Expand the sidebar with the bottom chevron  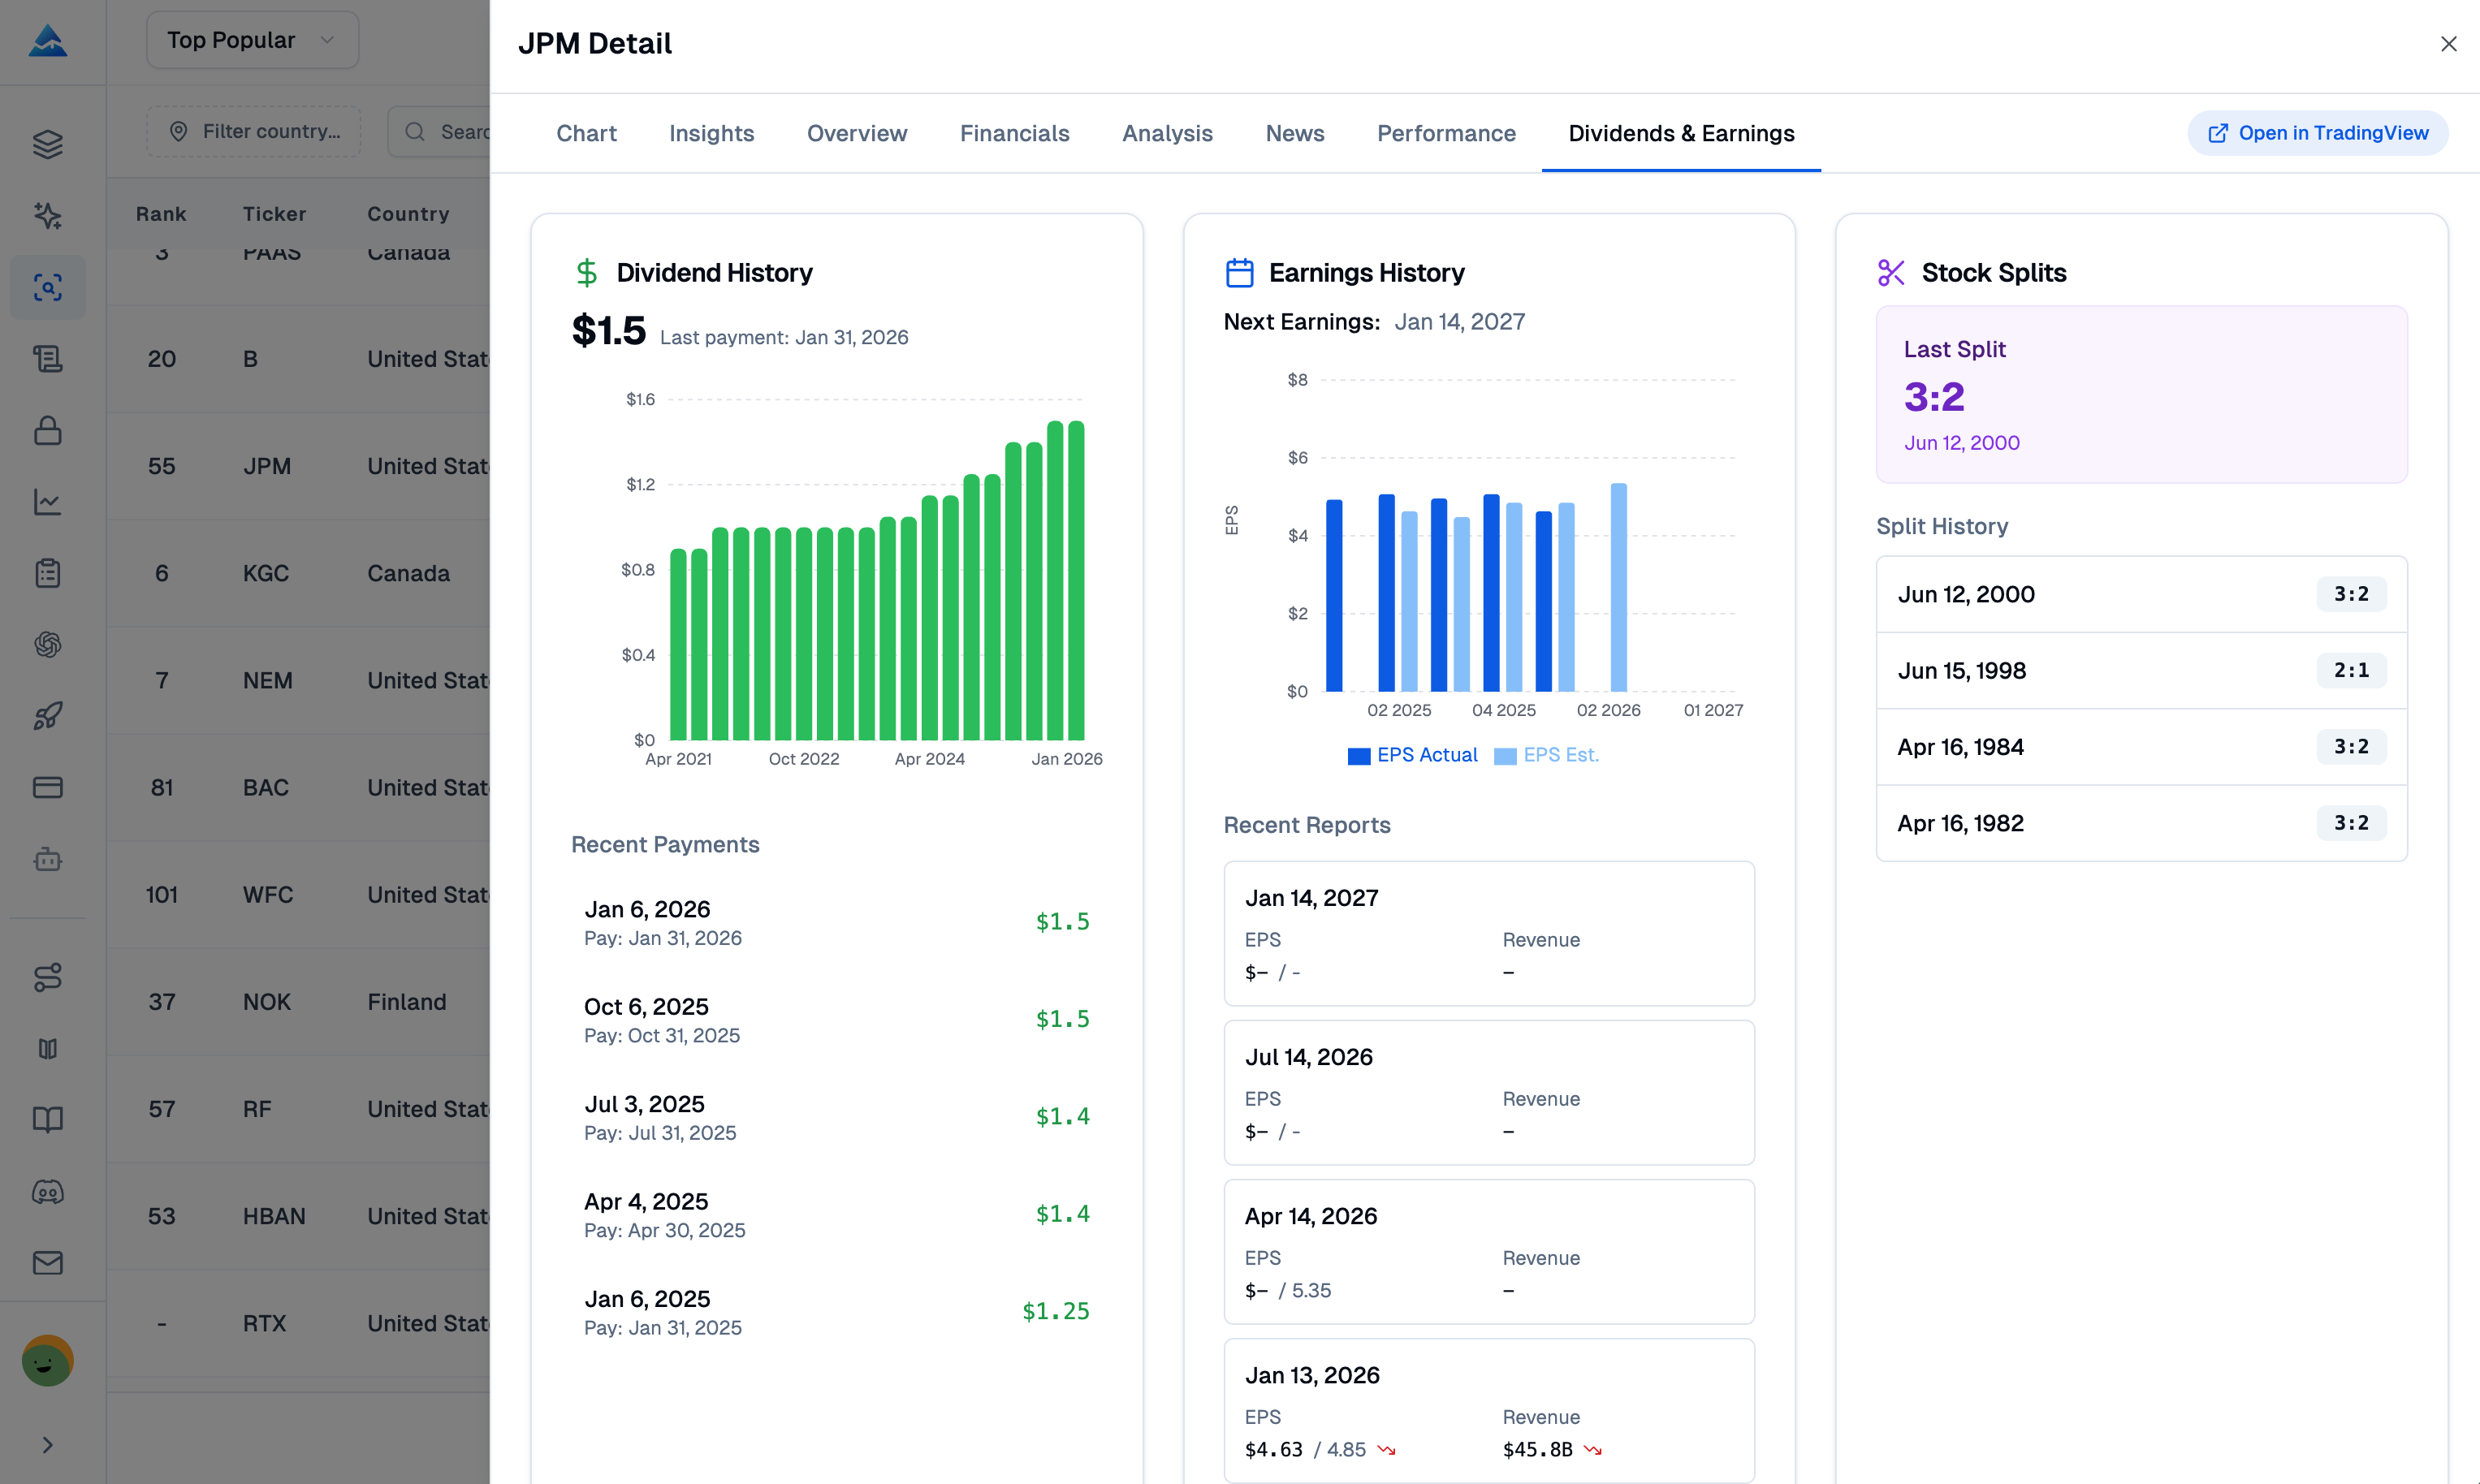tap(47, 1445)
